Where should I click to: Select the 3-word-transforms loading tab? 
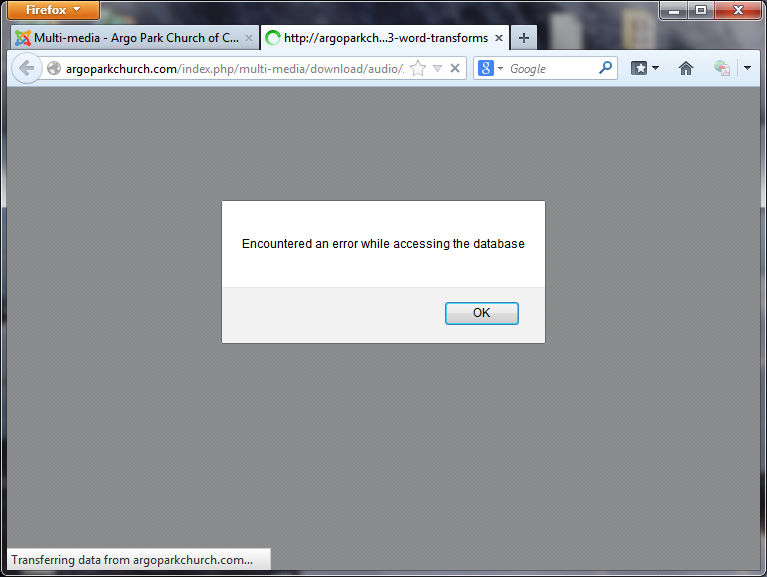tap(385, 38)
